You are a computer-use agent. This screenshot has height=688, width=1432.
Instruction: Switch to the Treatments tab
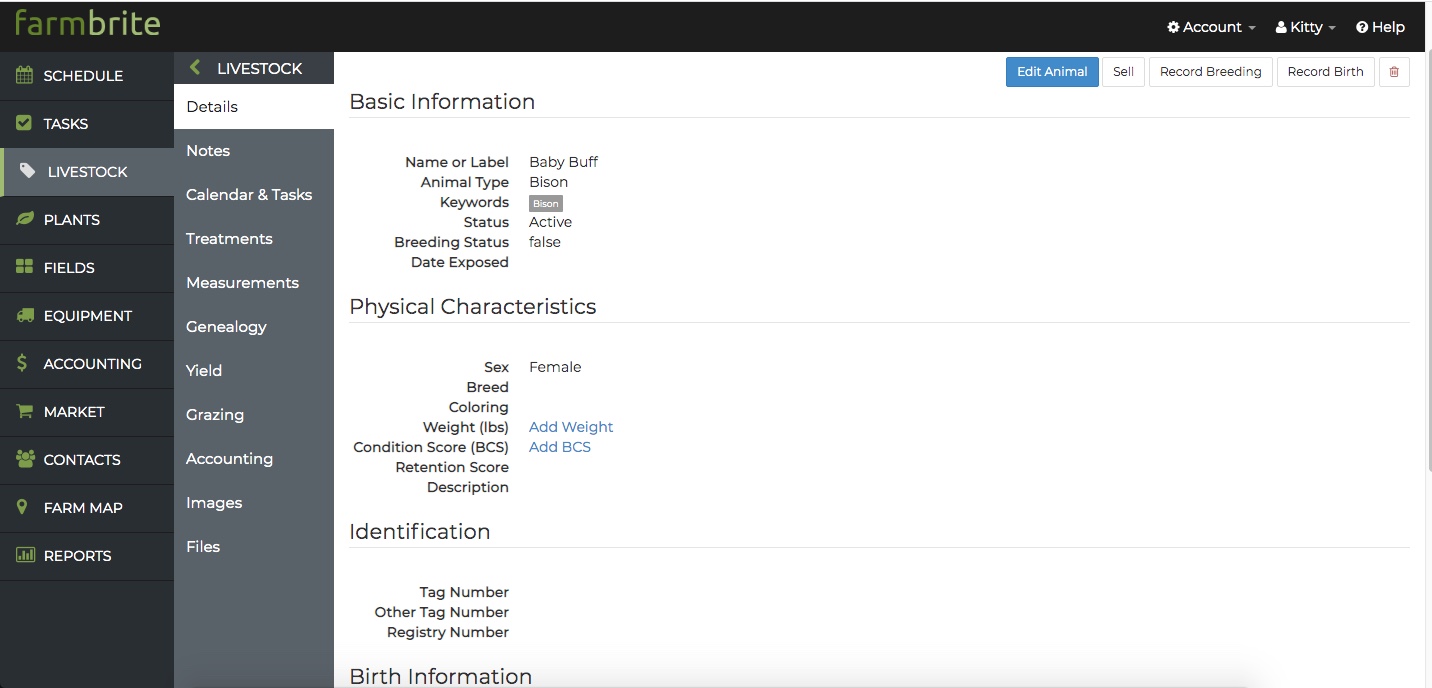[229, 238]
